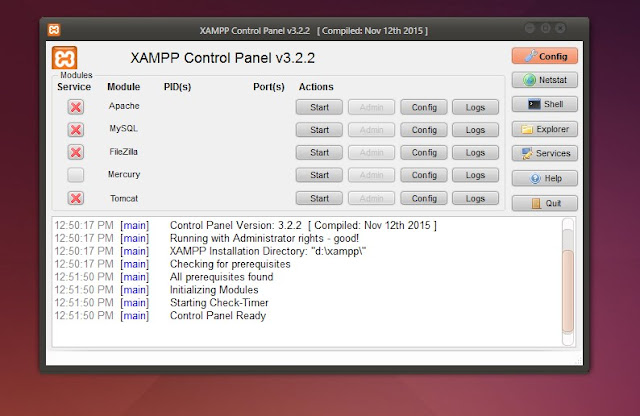Click the MySQL module label
Screen dimensions: 640x416
tap(123, 129)
